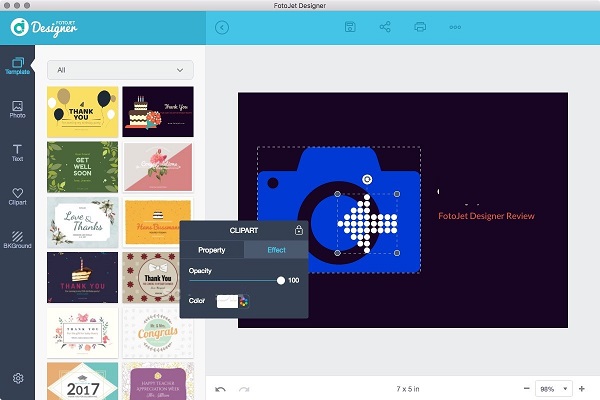Image resolution: width=600 pixels, height=400 pixels.
Task: Click the back arrow button
Action: coord(222,28)
